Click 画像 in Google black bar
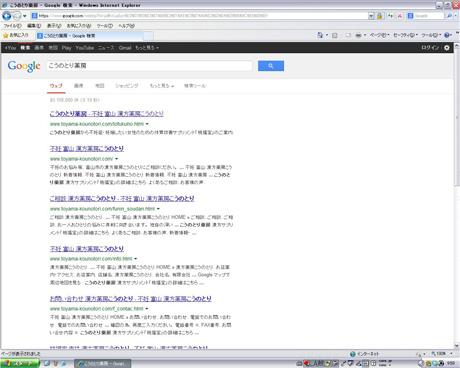This screenshot has height=368, width=460. (39, 48)
